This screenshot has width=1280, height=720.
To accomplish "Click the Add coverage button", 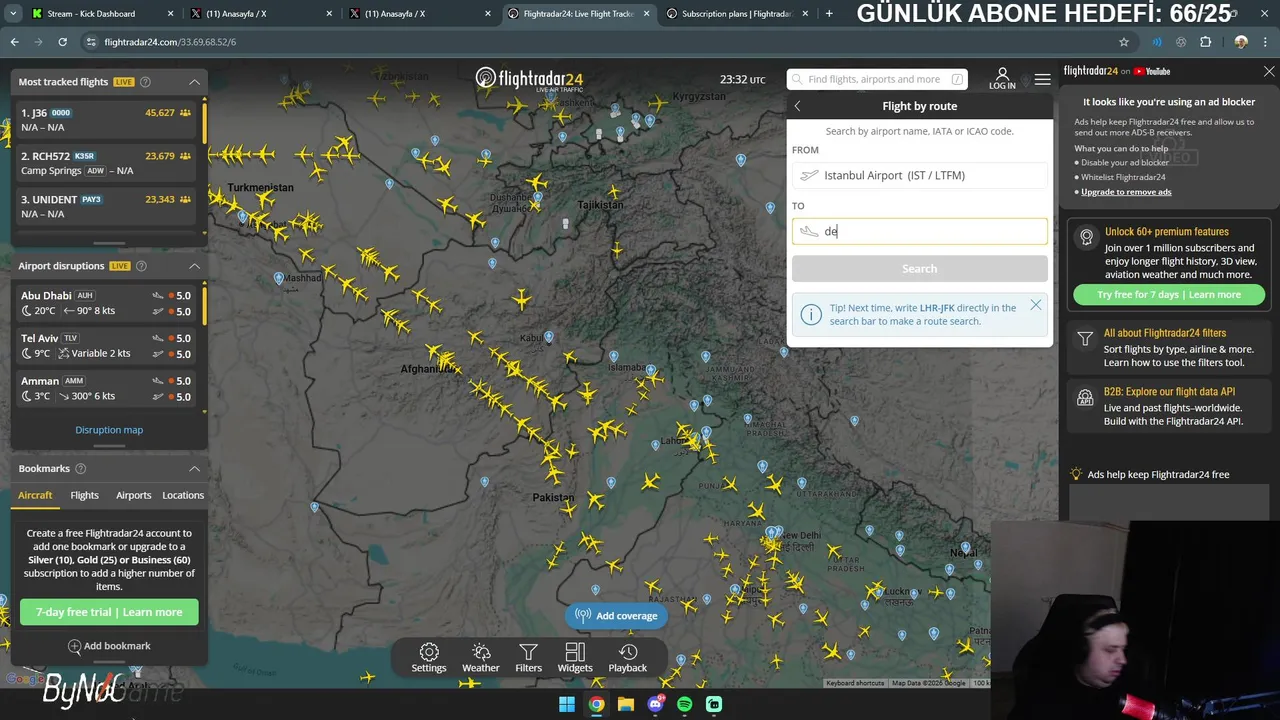I will pyautogui.click(x=616, y=616).
